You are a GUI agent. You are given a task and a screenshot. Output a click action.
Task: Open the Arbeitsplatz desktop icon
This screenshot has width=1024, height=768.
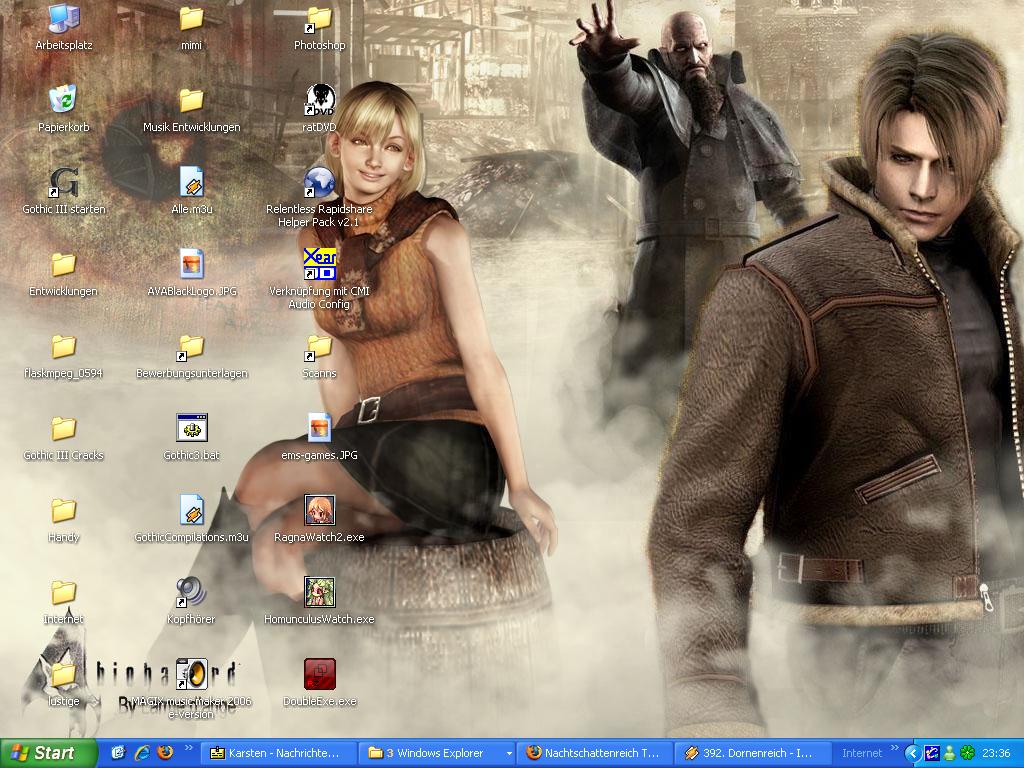pyautogui.click(x=63, y=19)
